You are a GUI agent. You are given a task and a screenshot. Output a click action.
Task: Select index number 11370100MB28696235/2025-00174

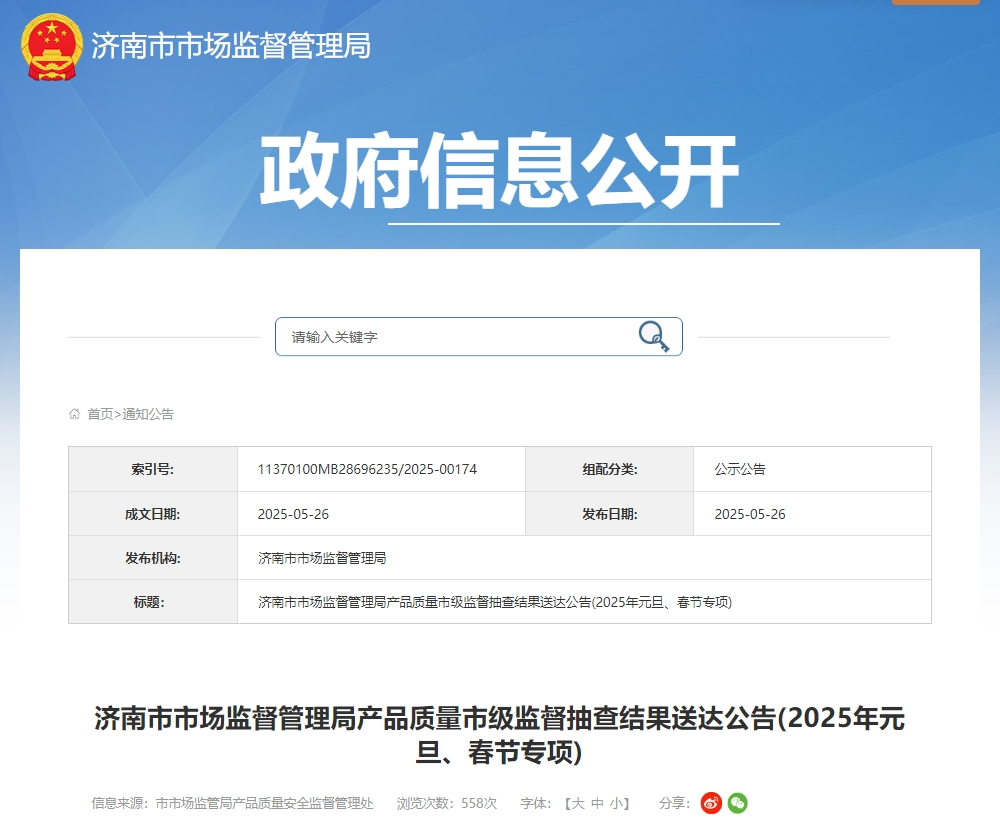coord(367,469)
